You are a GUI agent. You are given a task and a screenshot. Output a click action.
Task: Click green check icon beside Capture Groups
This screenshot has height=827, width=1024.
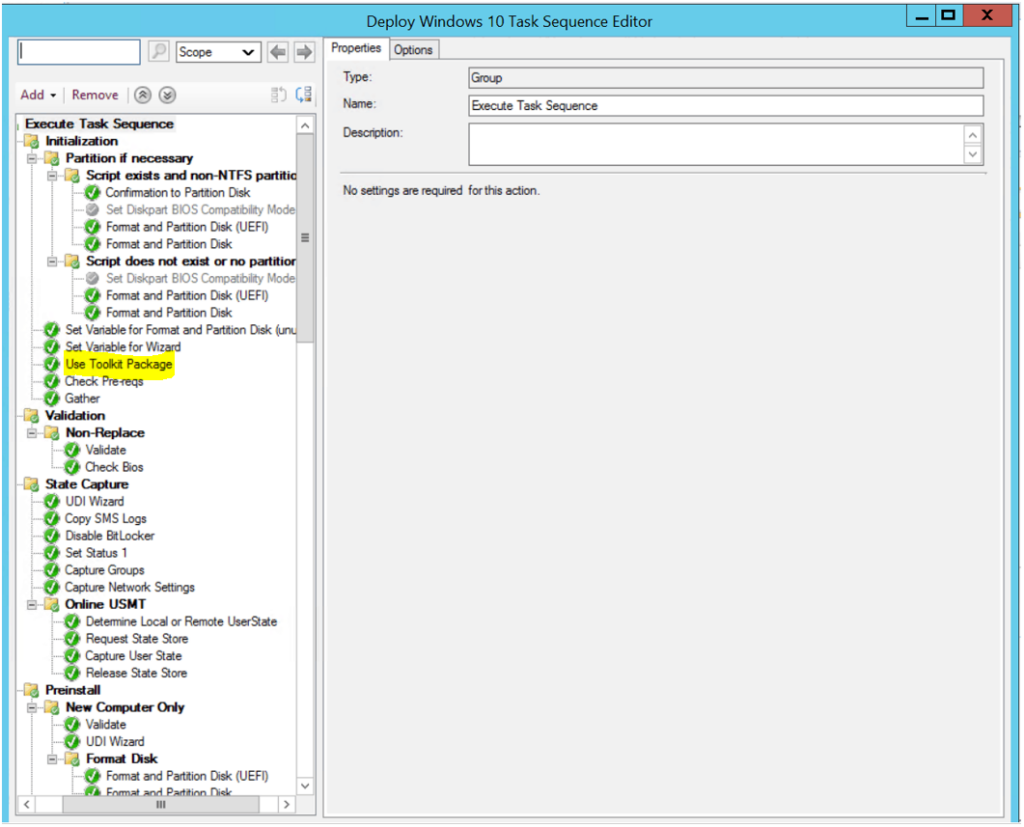click(52, 570)
